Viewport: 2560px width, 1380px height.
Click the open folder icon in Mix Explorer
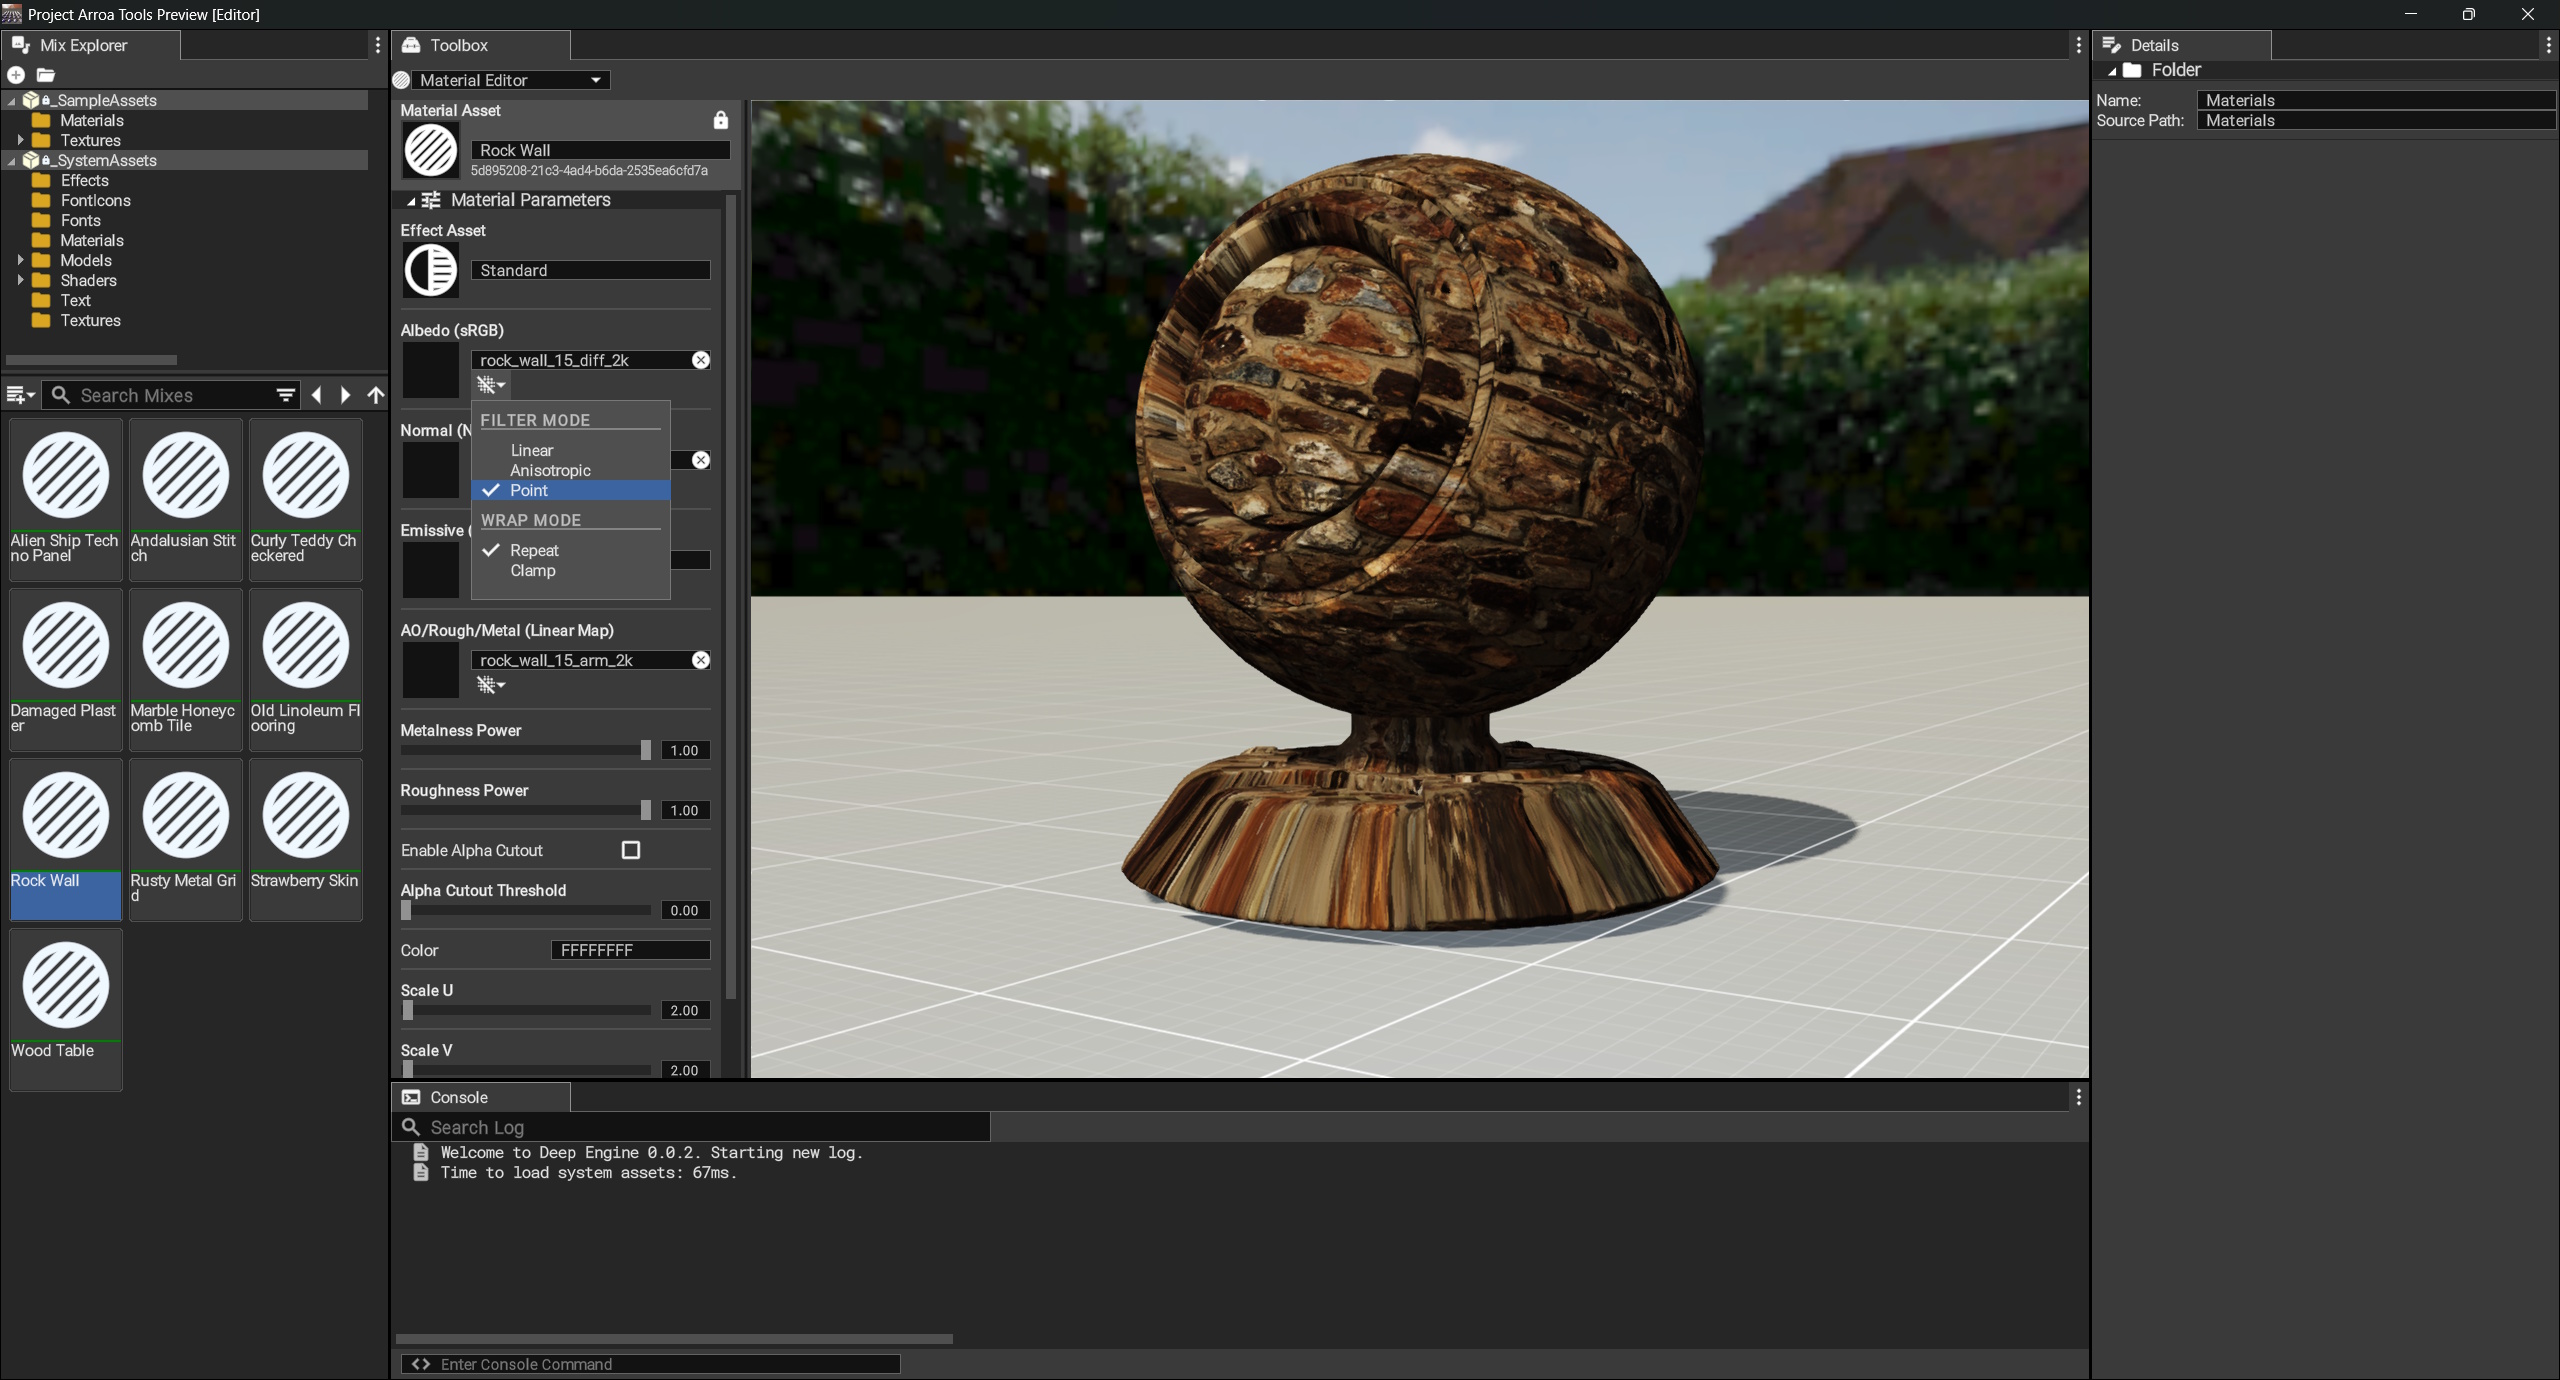pos(45,75)
